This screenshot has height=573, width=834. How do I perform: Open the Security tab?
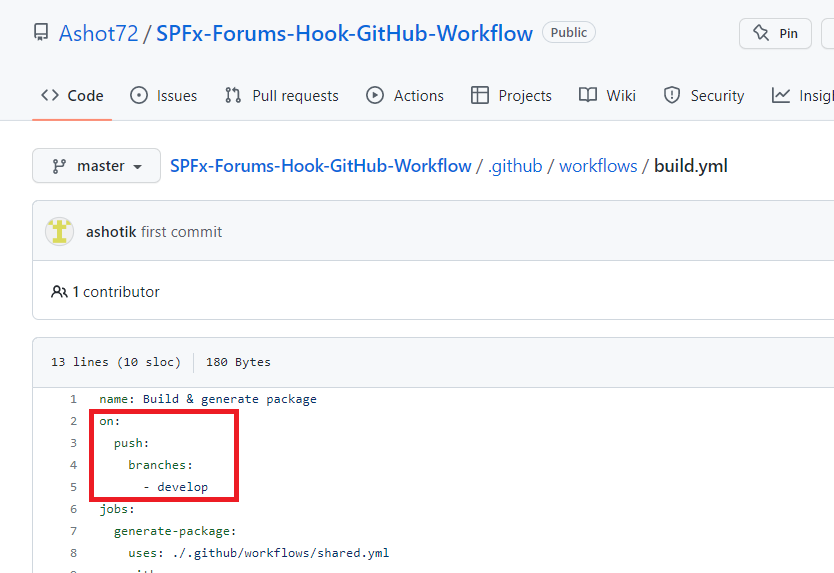(704, 96)
